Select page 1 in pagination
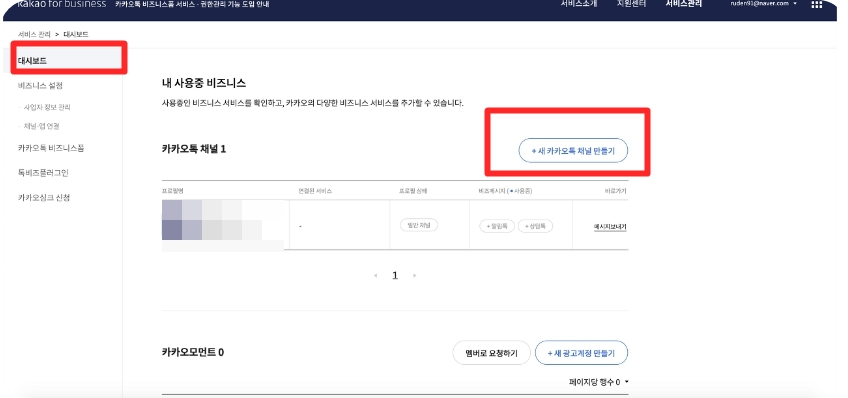The image size is (848, 398). 395,276
